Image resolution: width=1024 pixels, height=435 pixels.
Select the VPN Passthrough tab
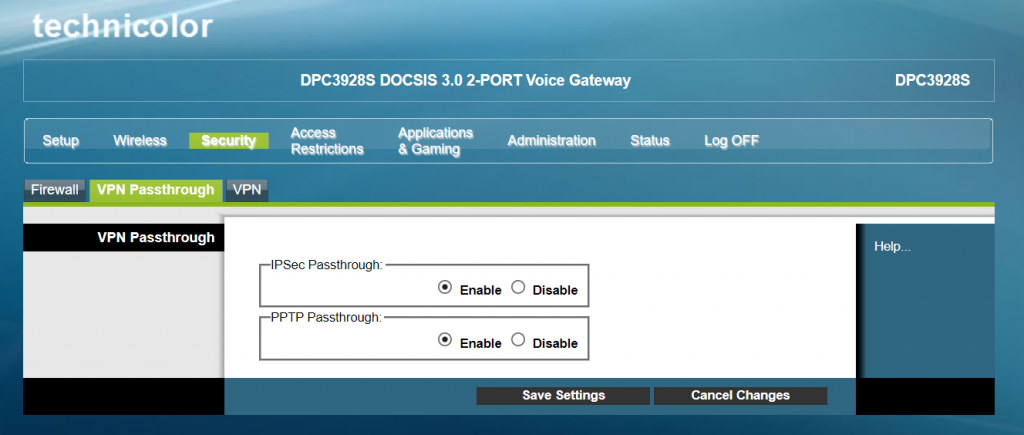tap(156, 190)
